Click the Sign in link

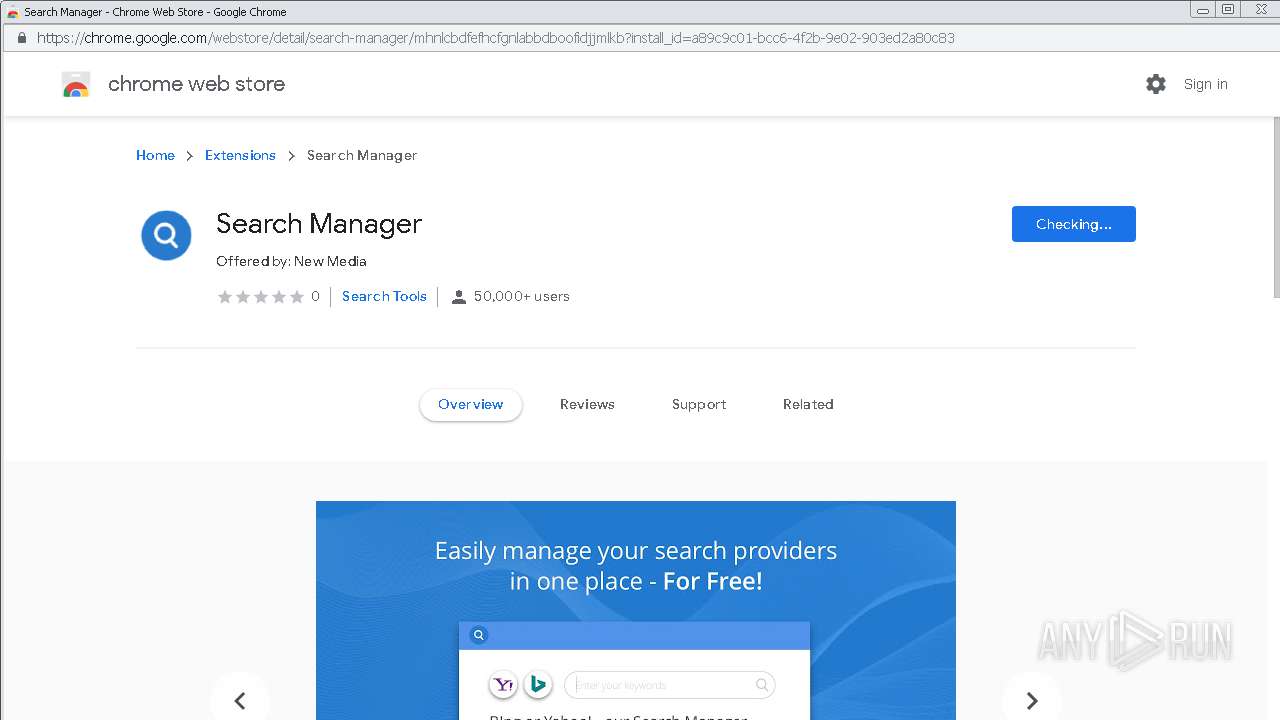(x=1206, y=84)
